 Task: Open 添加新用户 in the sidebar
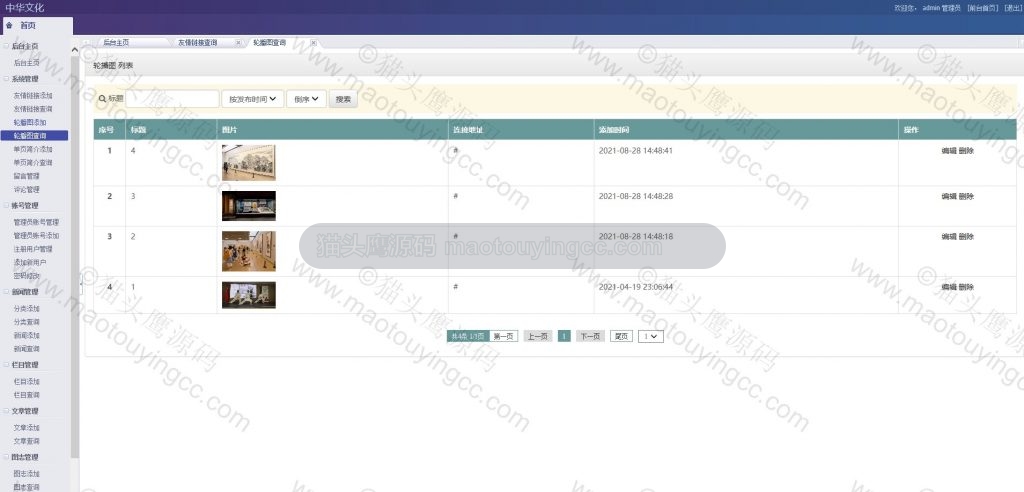[x=30, y=263]
